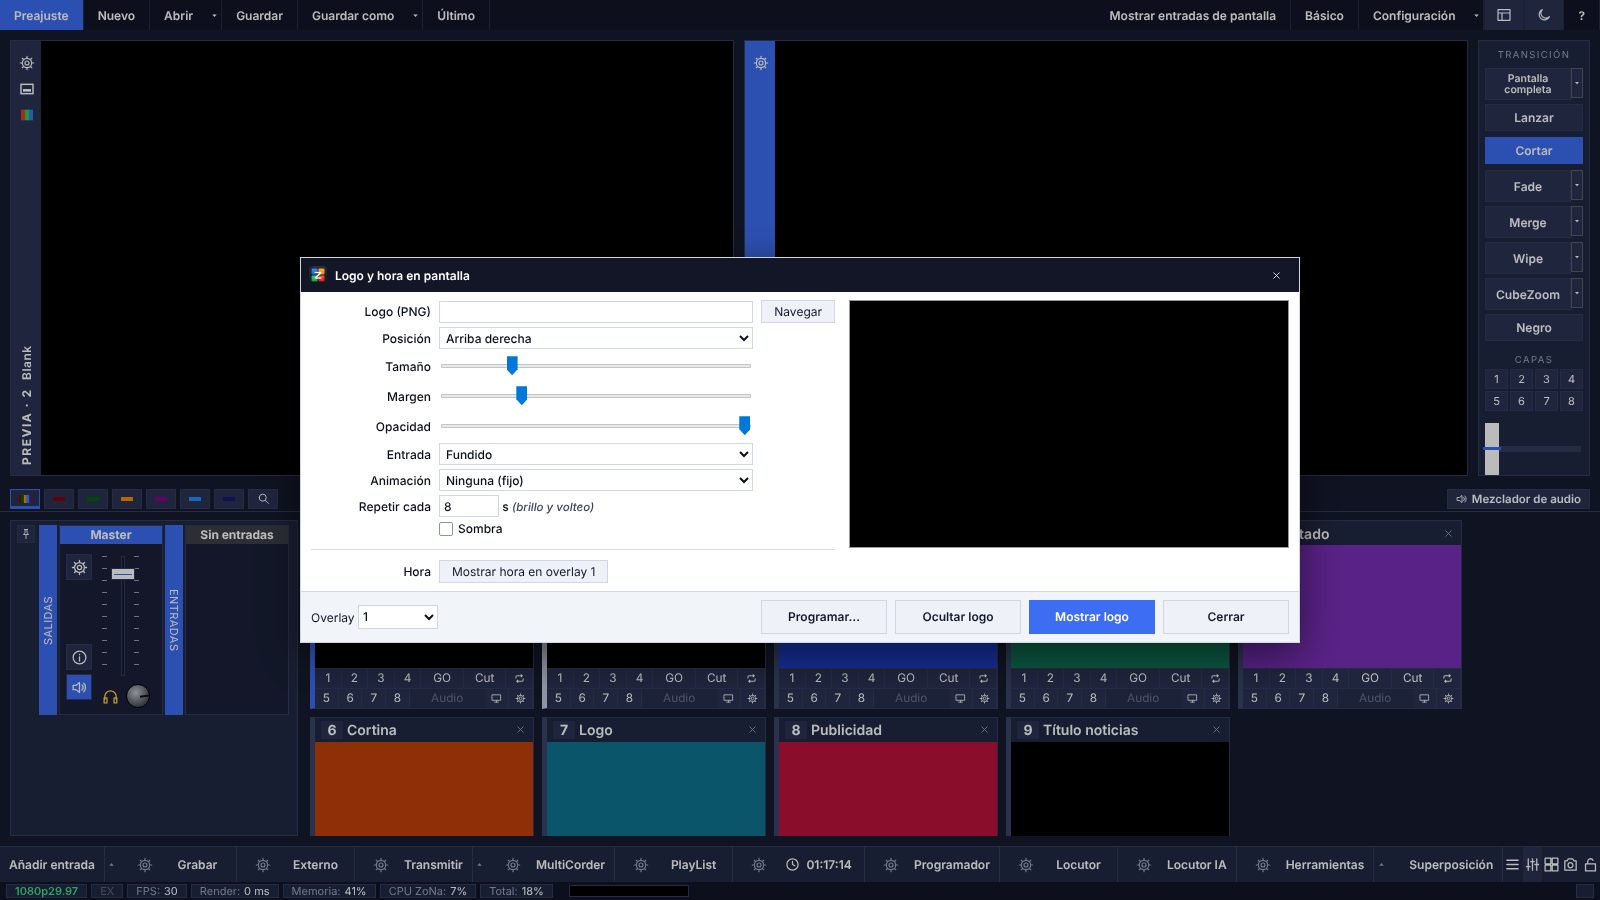Toggle Master headphones monitoring
This screenshot has width=1600, height=900.
pyautogui.click(x=110, y=697)
